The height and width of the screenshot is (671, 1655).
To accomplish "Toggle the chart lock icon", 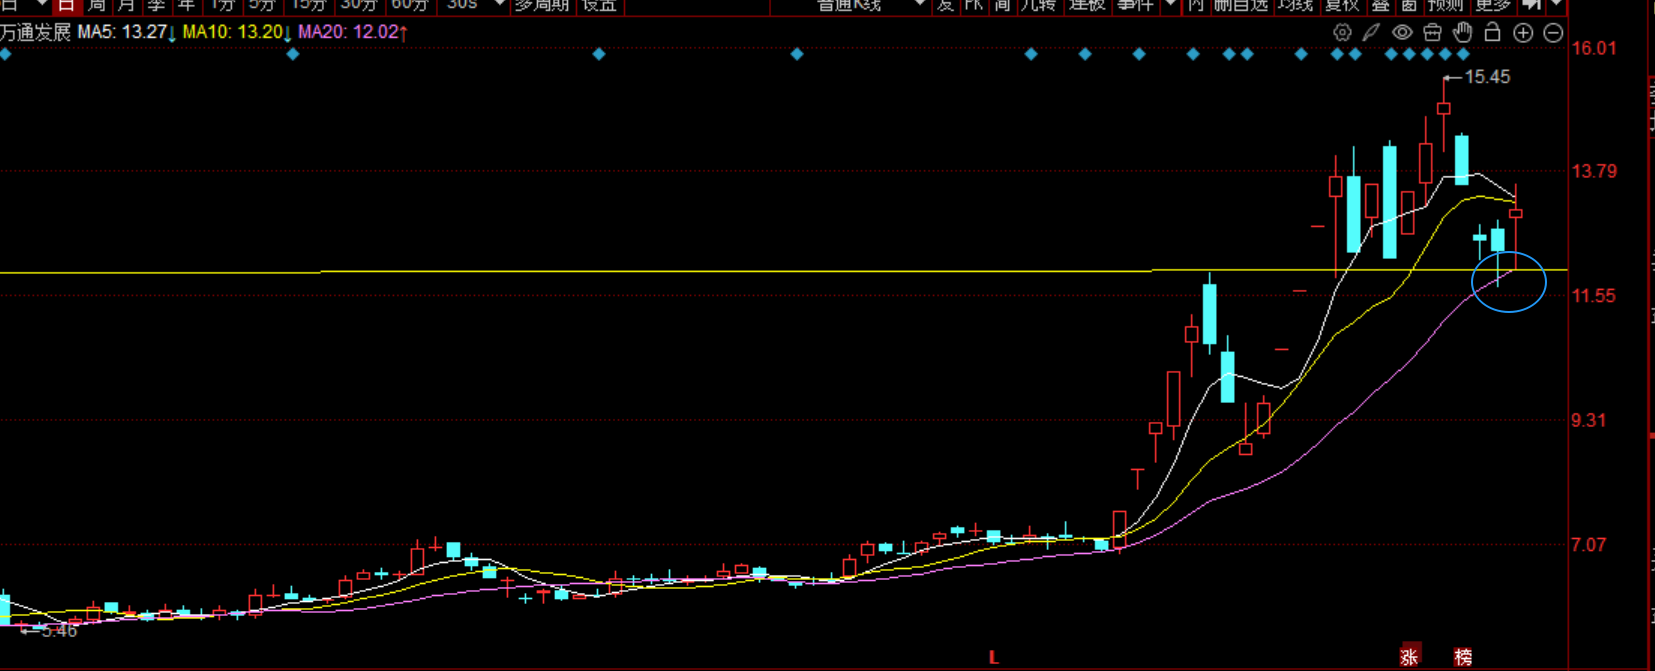I will point(1492,32).
